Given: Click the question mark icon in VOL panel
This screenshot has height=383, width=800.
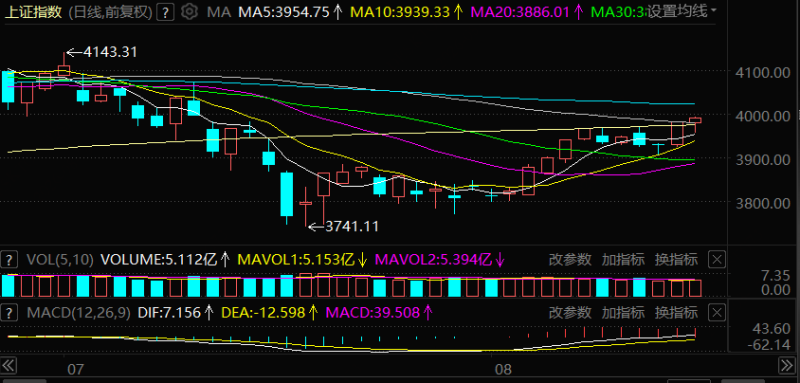Looking at the screenshot, I should (x=8, y=260).
